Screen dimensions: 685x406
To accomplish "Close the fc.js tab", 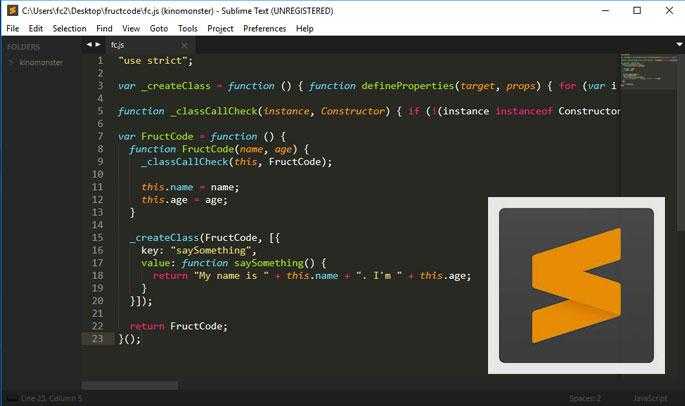I will click(183, 45).
